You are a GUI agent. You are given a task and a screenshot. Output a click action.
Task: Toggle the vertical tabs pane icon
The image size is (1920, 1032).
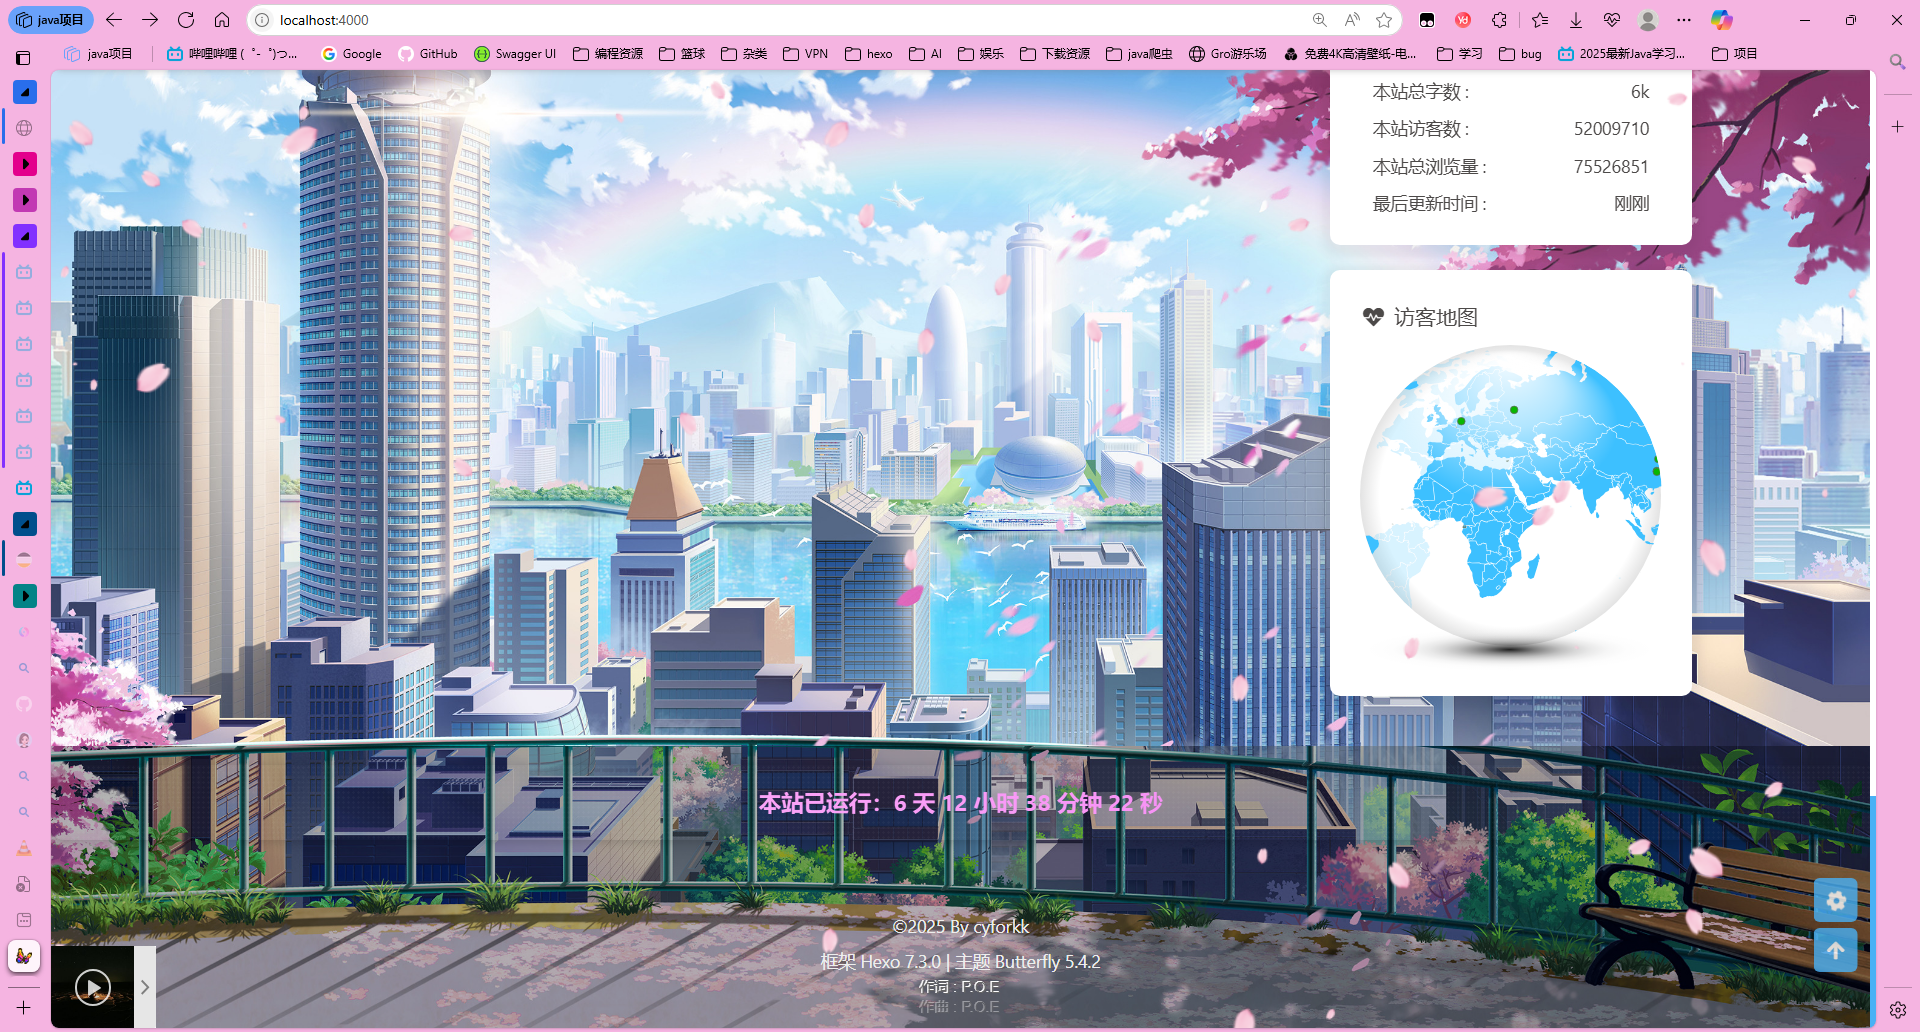[x=23, y=58]
